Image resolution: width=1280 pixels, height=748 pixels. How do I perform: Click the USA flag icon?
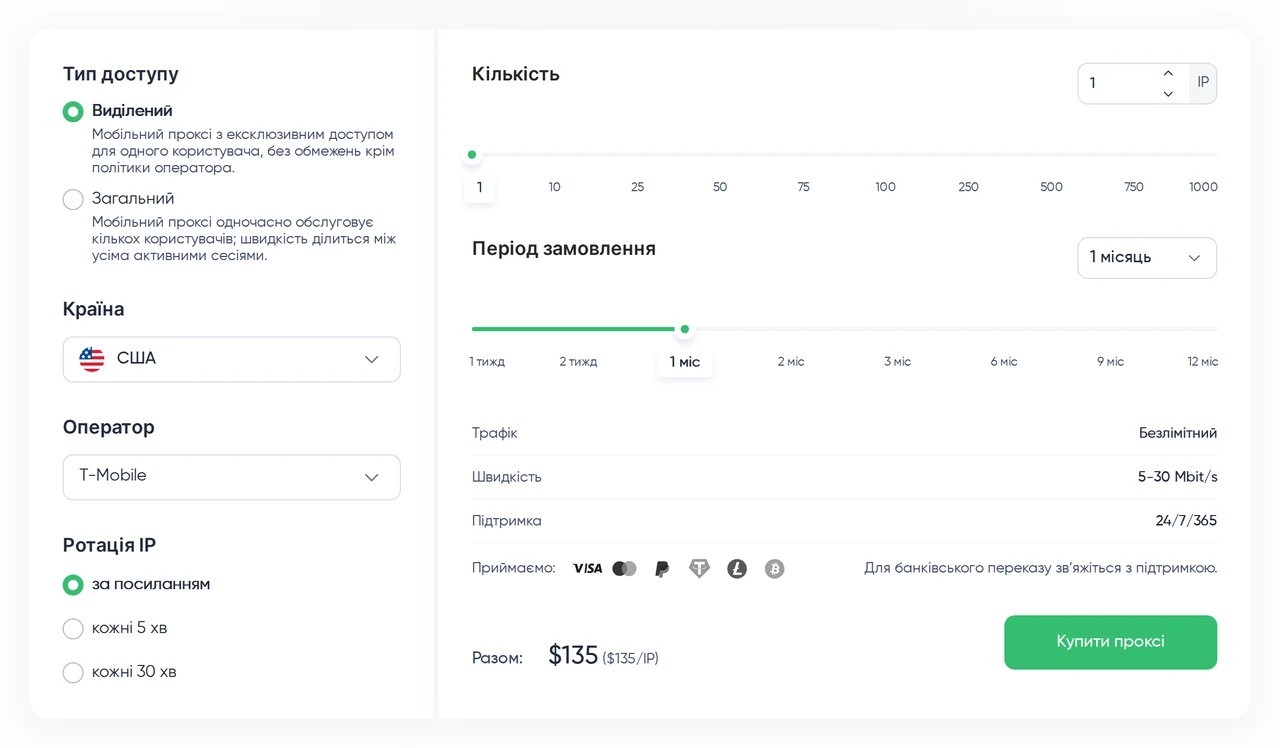(92, 359)
